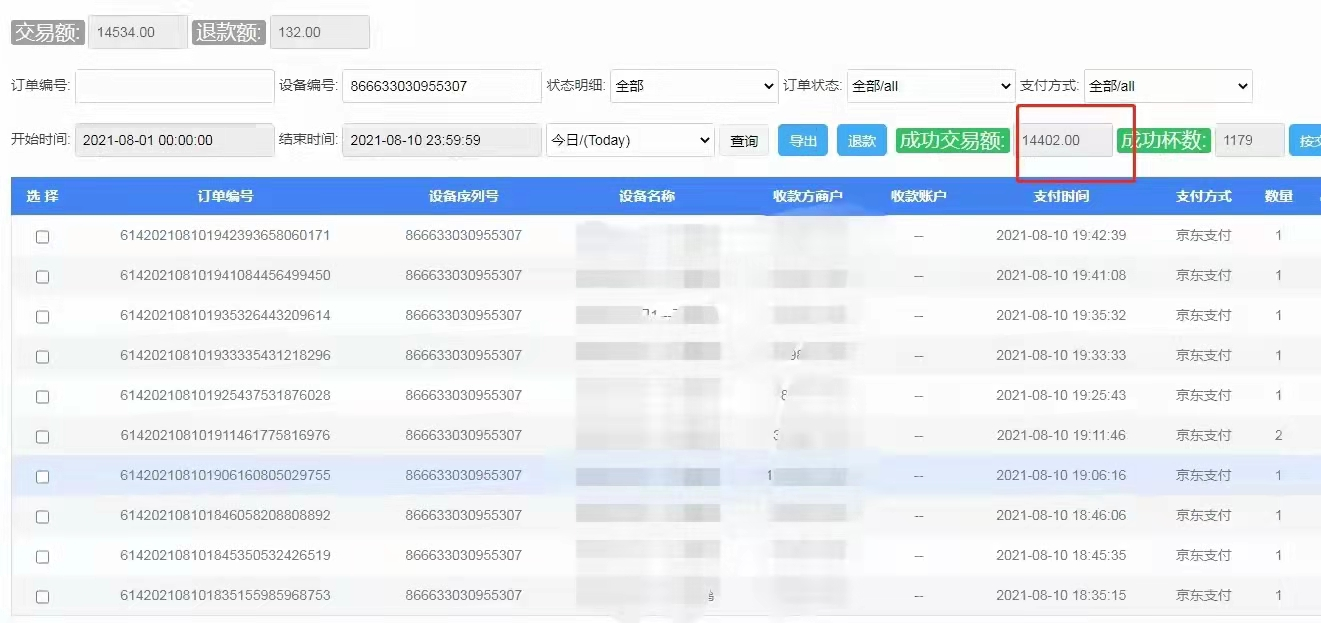Click the 查询 search button
Screen dimensions: 1321x623
(744, 141)
